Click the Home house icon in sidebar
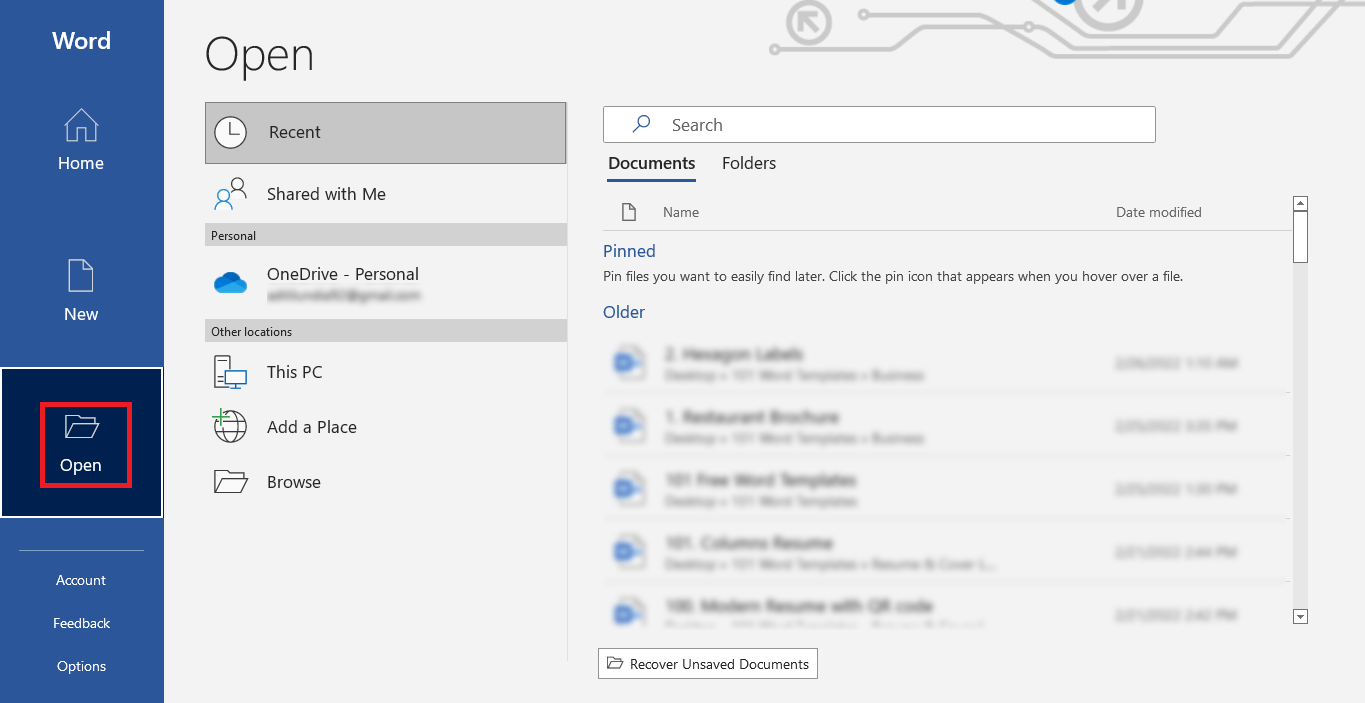Screen dimensions: 1365x703 [81, 125]
